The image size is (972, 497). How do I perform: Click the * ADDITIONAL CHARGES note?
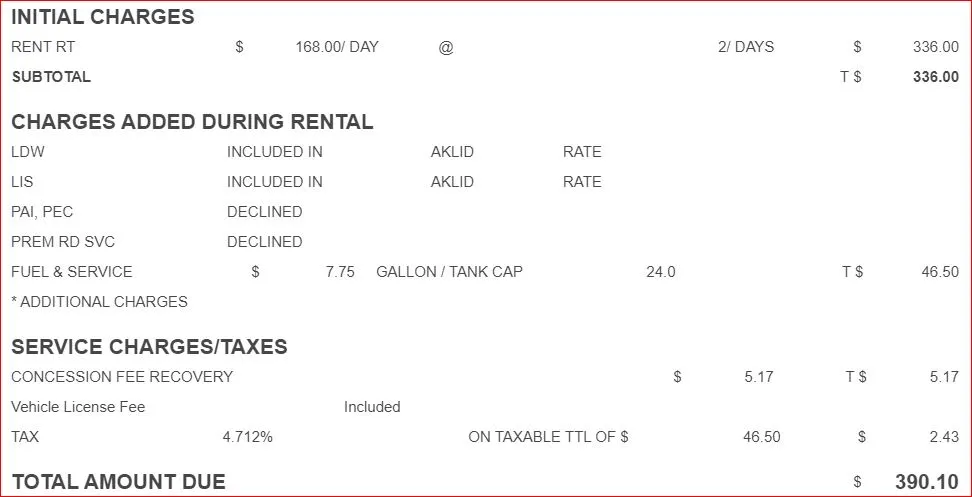click(99, 302)
